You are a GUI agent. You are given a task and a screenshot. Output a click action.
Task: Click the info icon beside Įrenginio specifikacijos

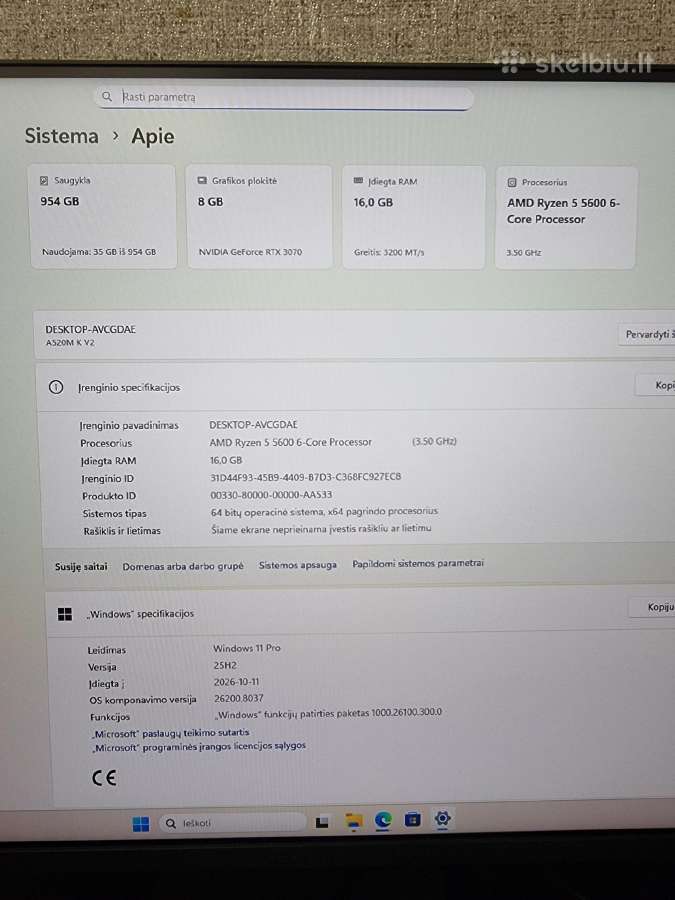click(x=56, y=387)
